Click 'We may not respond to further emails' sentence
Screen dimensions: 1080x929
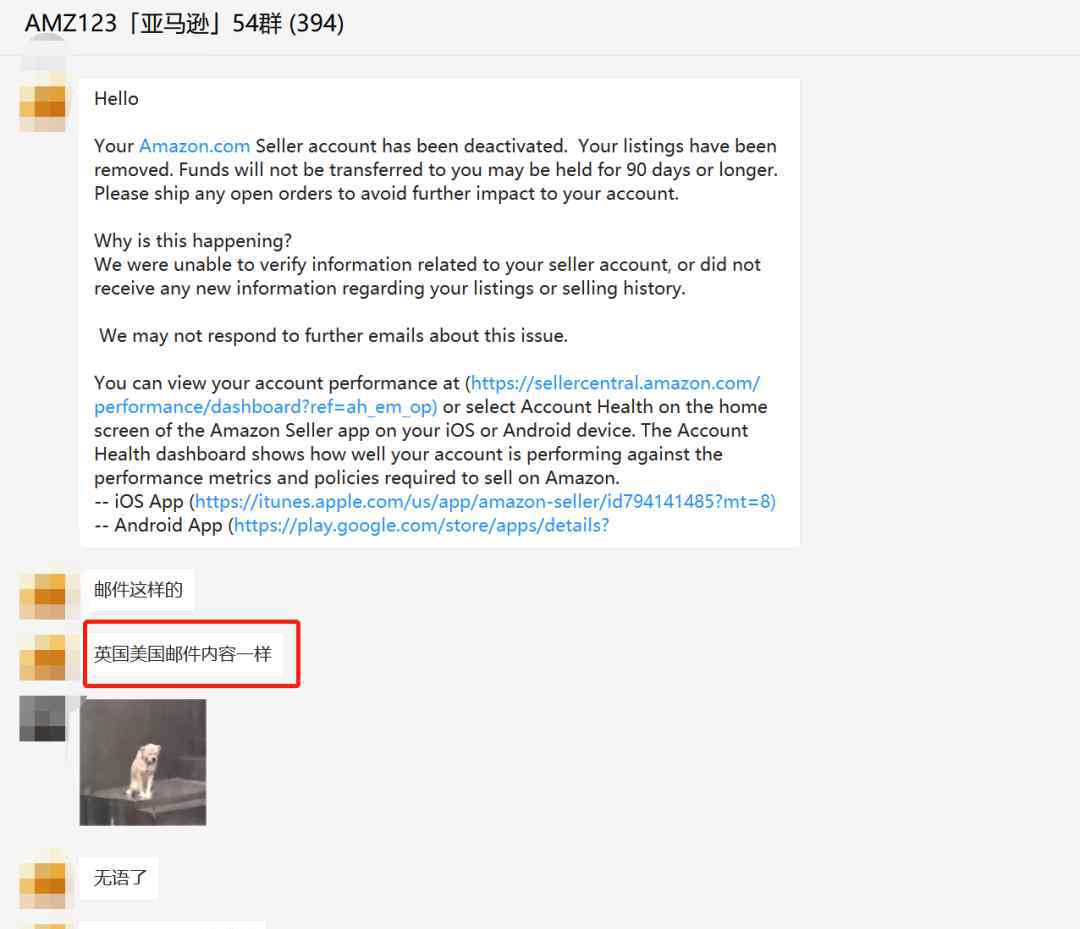point(333,335)
